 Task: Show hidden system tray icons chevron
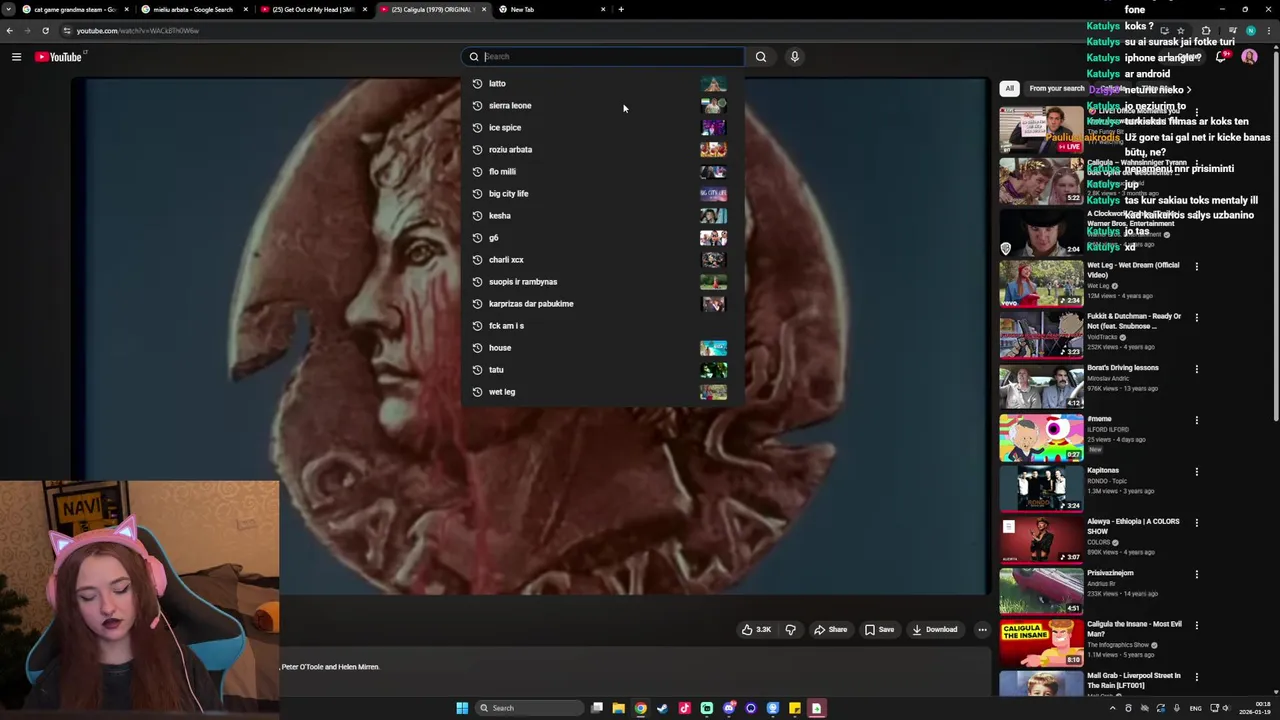pos(1112,708)
